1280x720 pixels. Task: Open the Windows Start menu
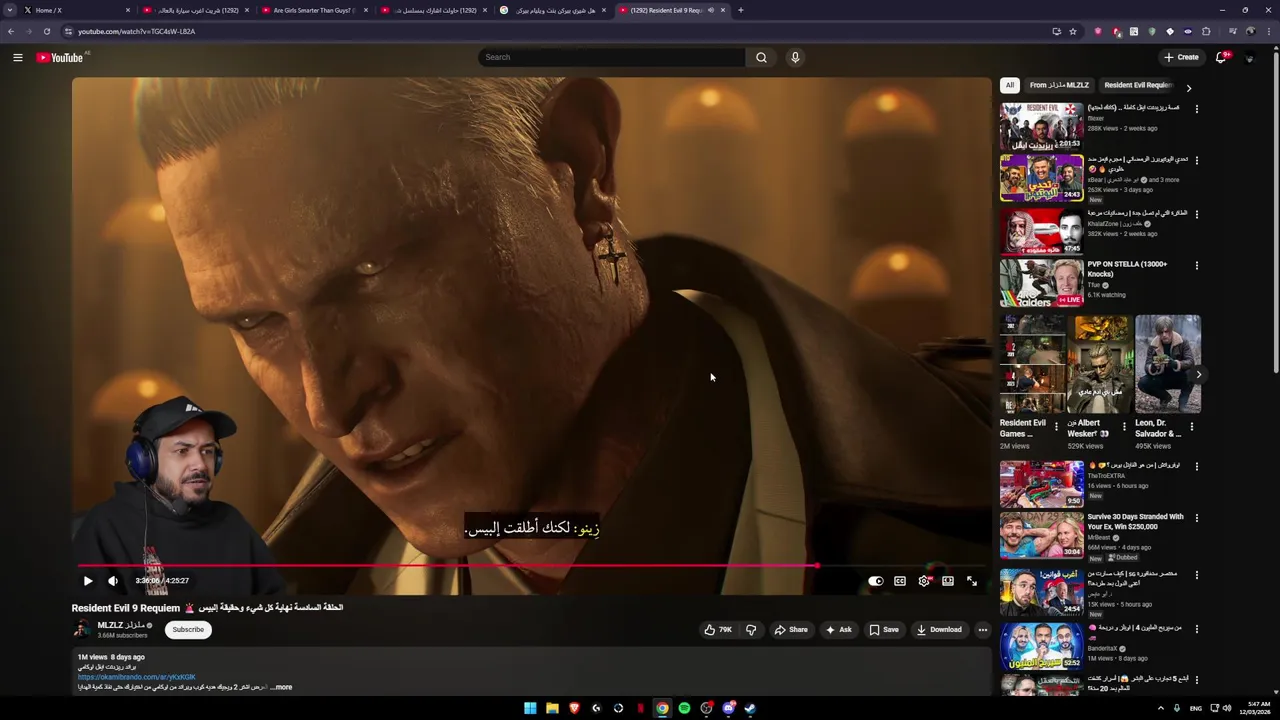530,708
